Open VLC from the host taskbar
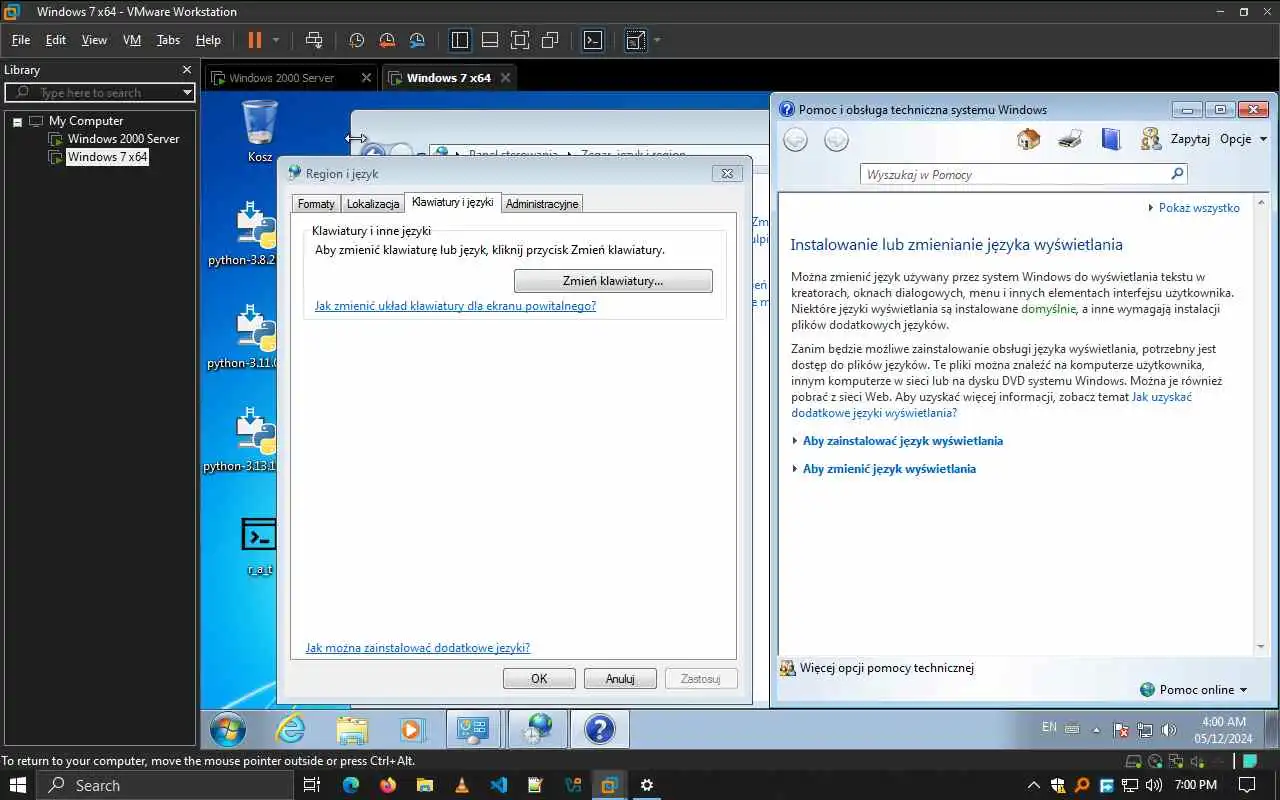Image resolution: width=1280 pixels, height=800 pixels. (x=461, y=786)
